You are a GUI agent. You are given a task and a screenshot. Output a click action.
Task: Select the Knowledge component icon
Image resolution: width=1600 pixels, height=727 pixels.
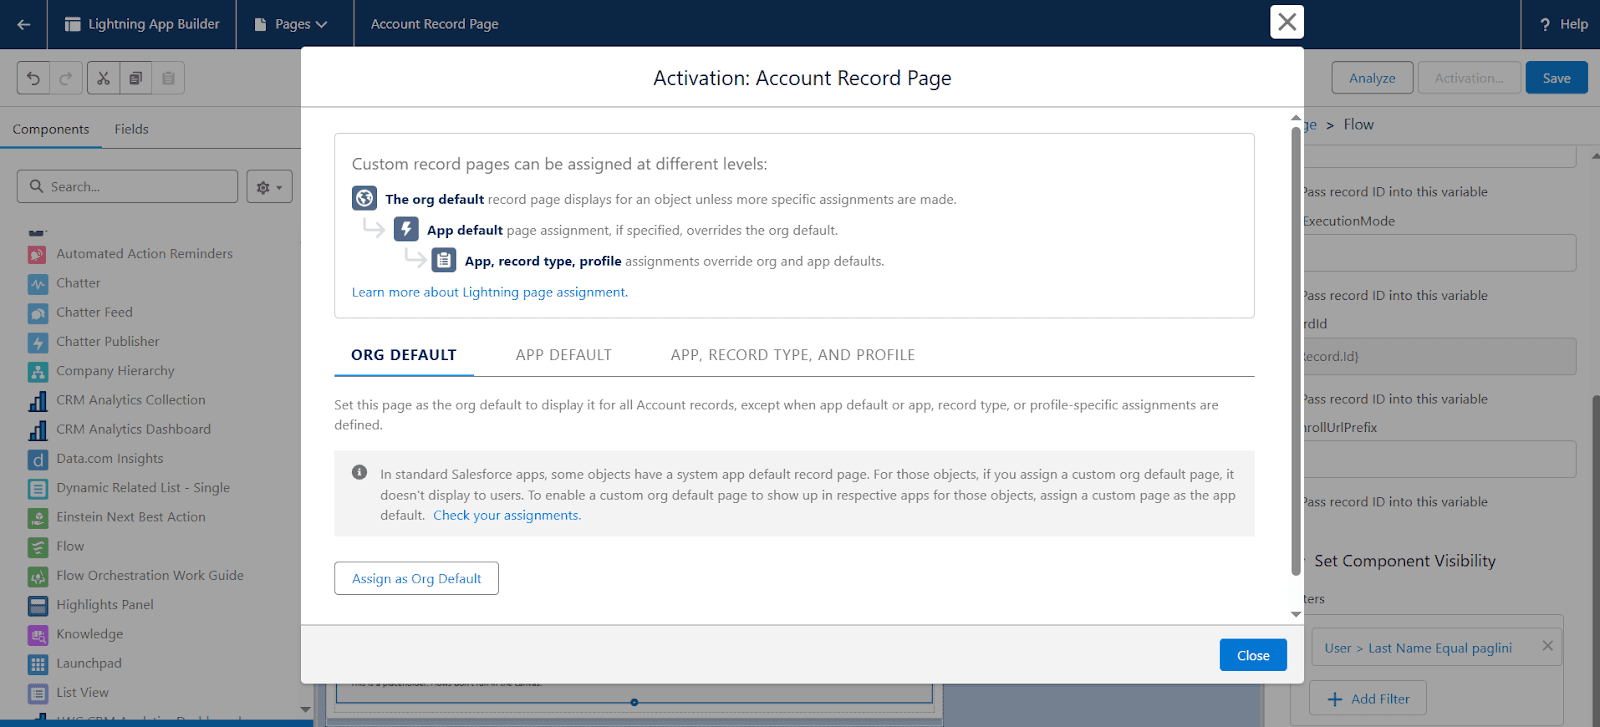pos(38,634)
